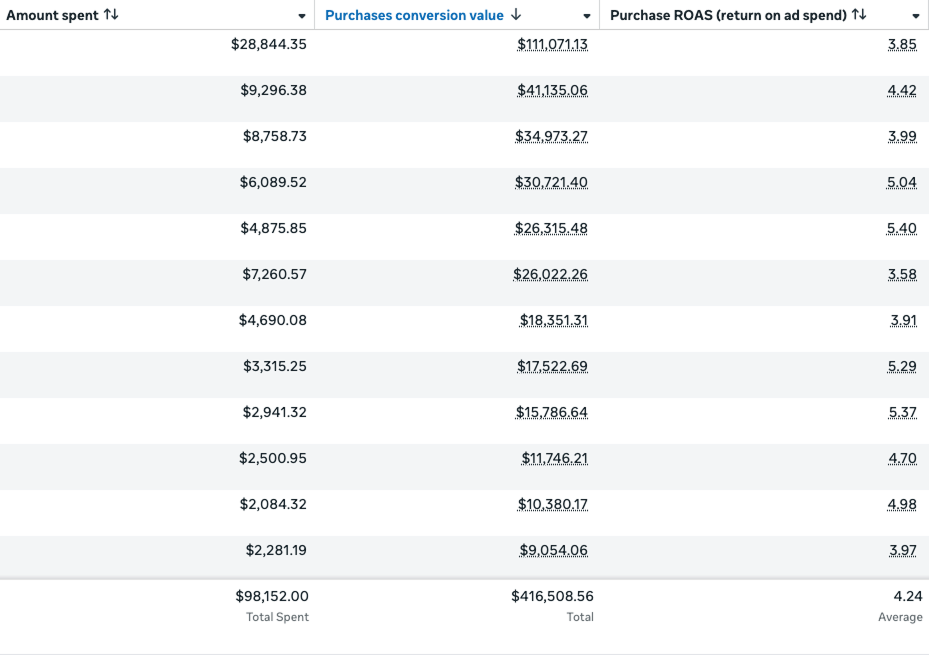Select the $6,089.52 amount spent cell
Image resolution: width=929 pixels, height=655 pixels.
[x=274, y=183]
